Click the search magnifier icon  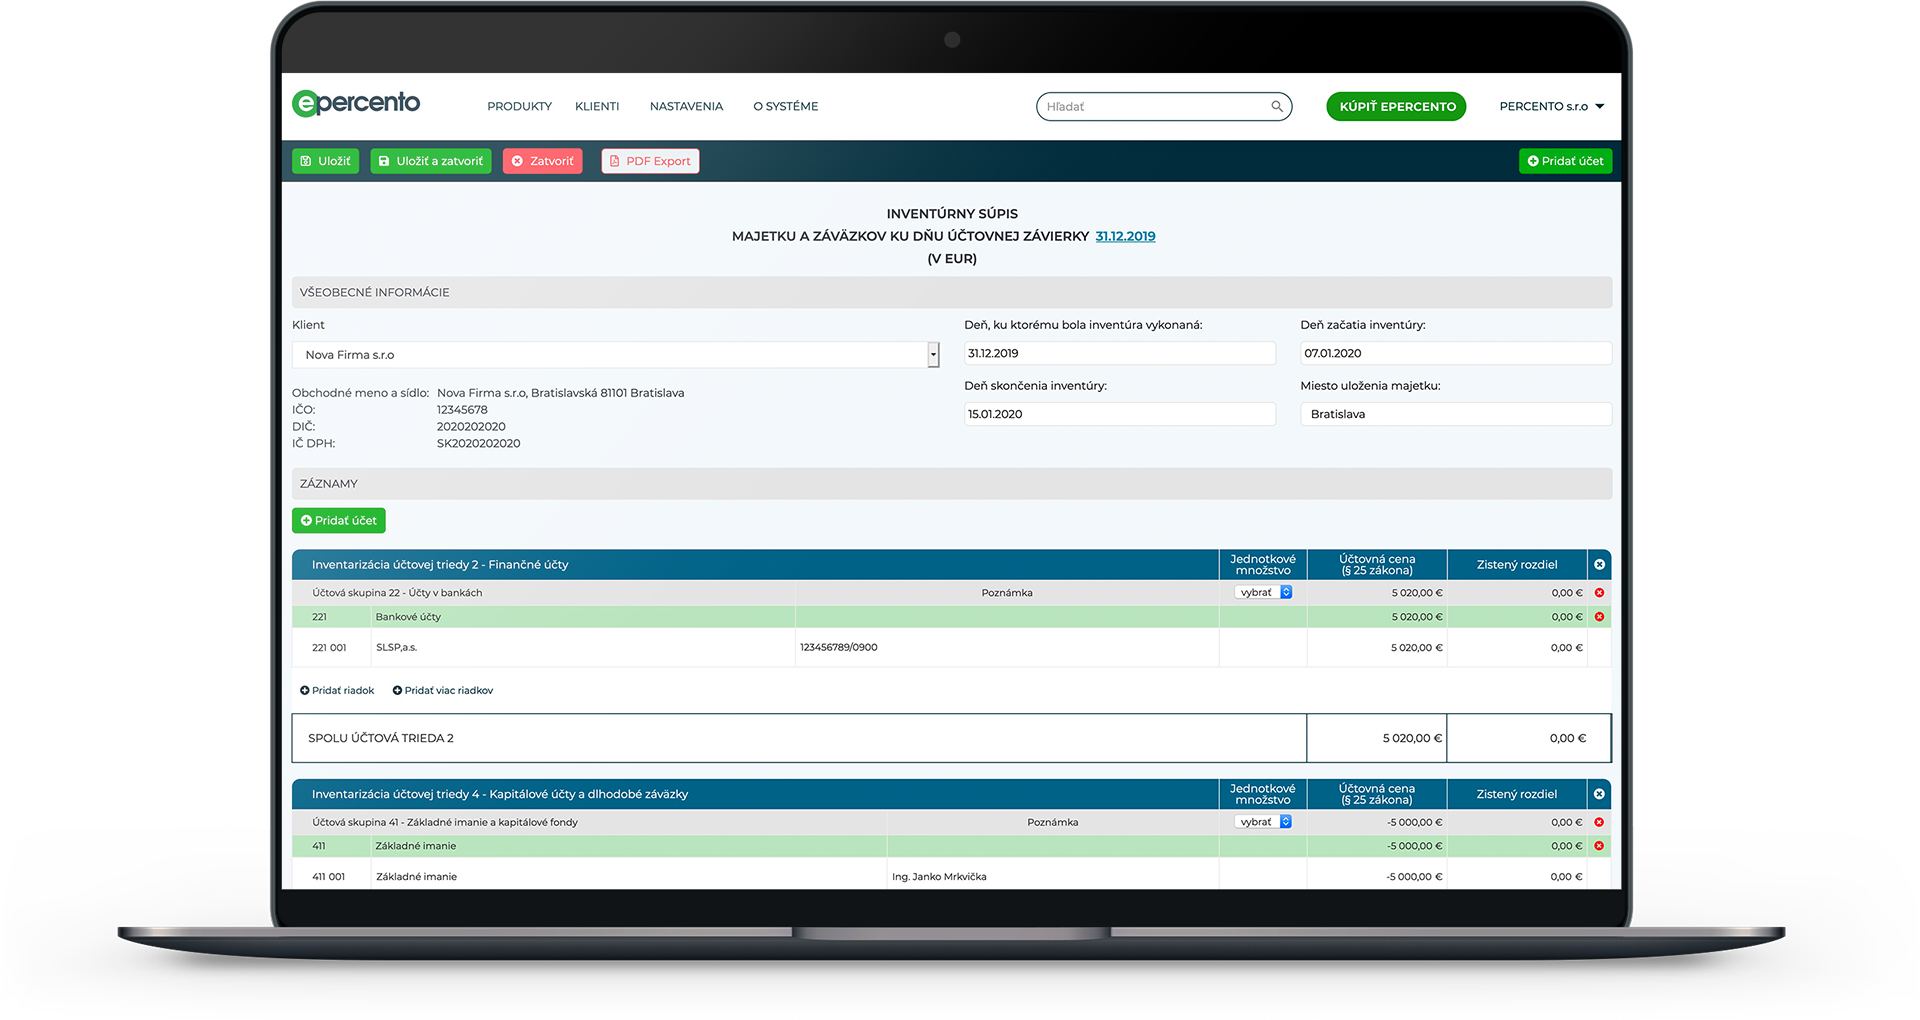click(1276, 106)
